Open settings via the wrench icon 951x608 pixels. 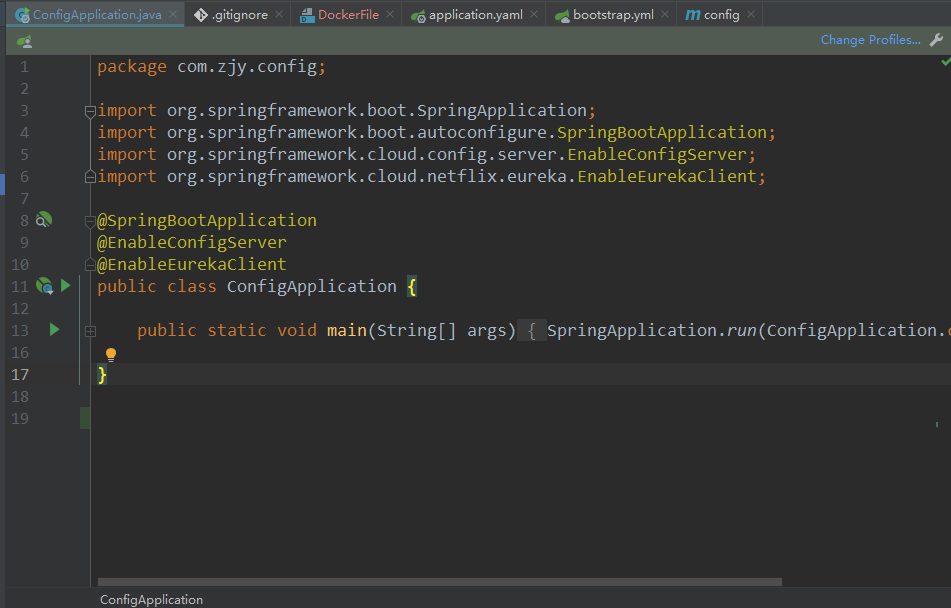coord(936,40)
